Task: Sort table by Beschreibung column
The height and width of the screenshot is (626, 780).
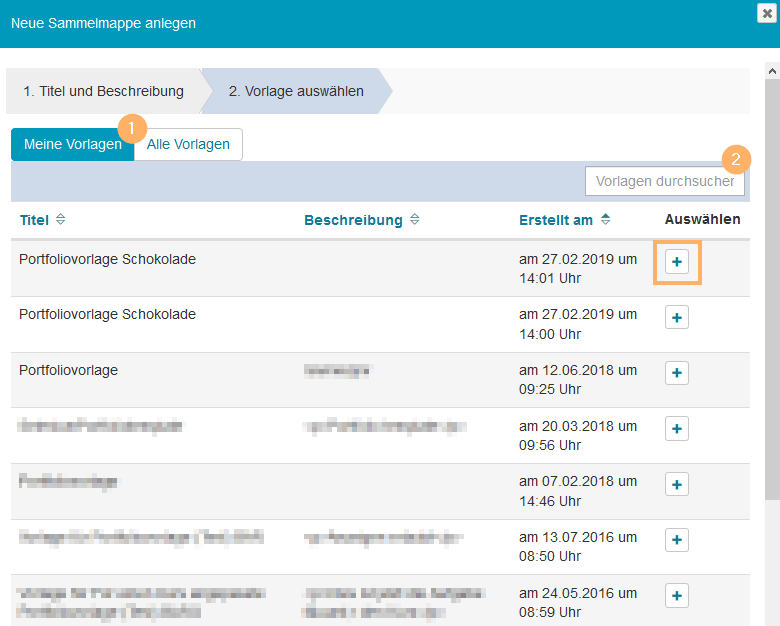Action: (x=361, y=220)
